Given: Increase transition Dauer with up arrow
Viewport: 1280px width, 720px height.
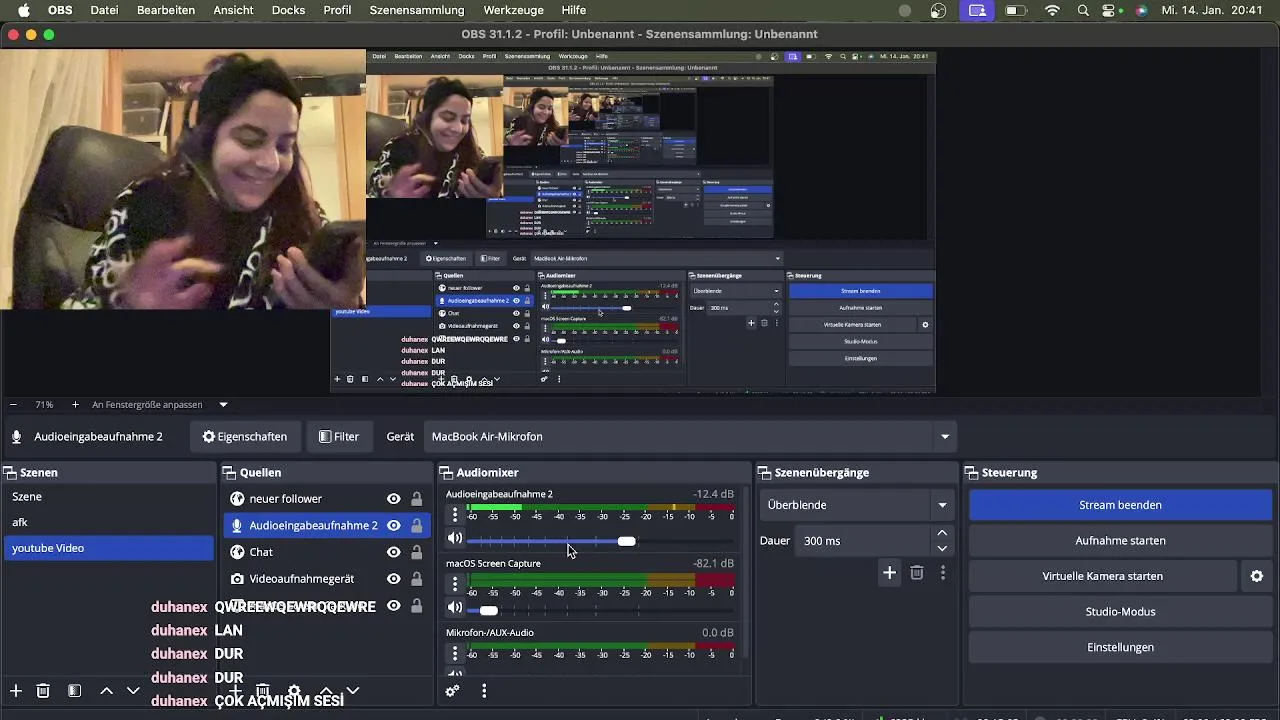Looking at the screenshot, I should [x=942, y=533].
